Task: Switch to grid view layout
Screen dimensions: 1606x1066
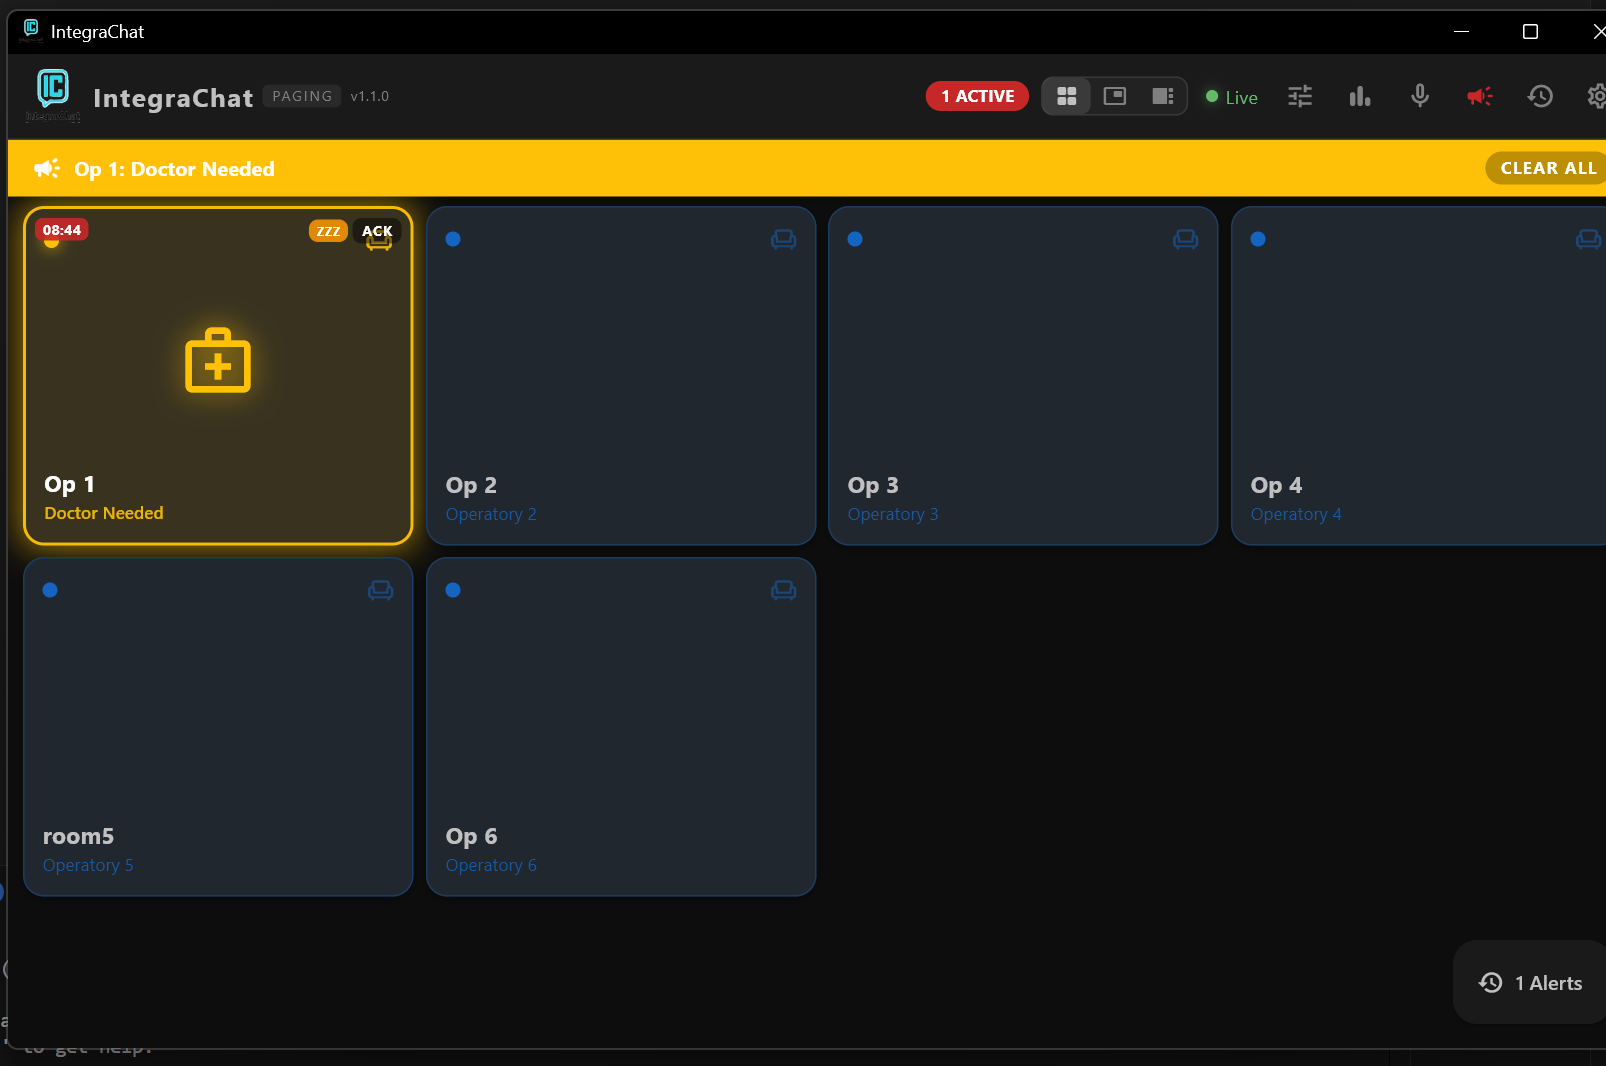Action: pyautogui.click(x=1067, y=96)
